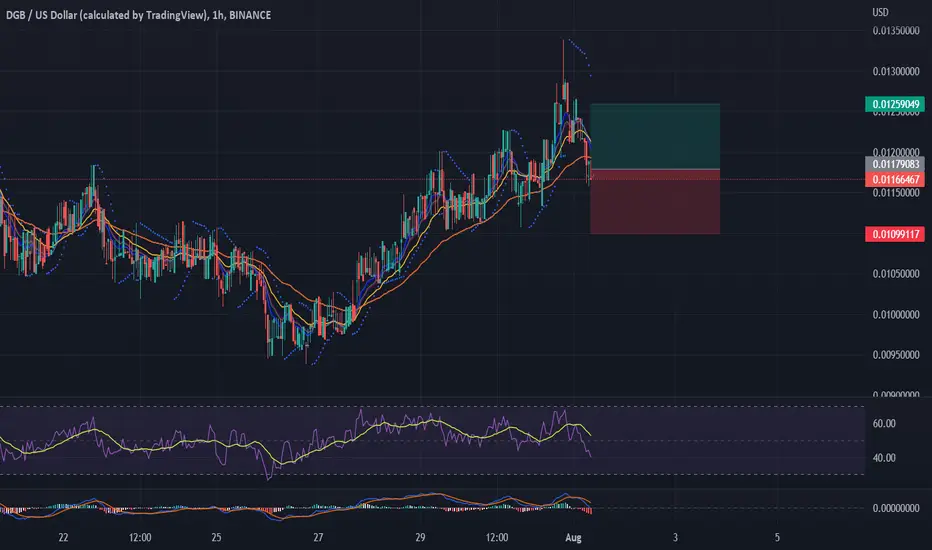Click the 27 date marker on time axis

coord(319,538)
